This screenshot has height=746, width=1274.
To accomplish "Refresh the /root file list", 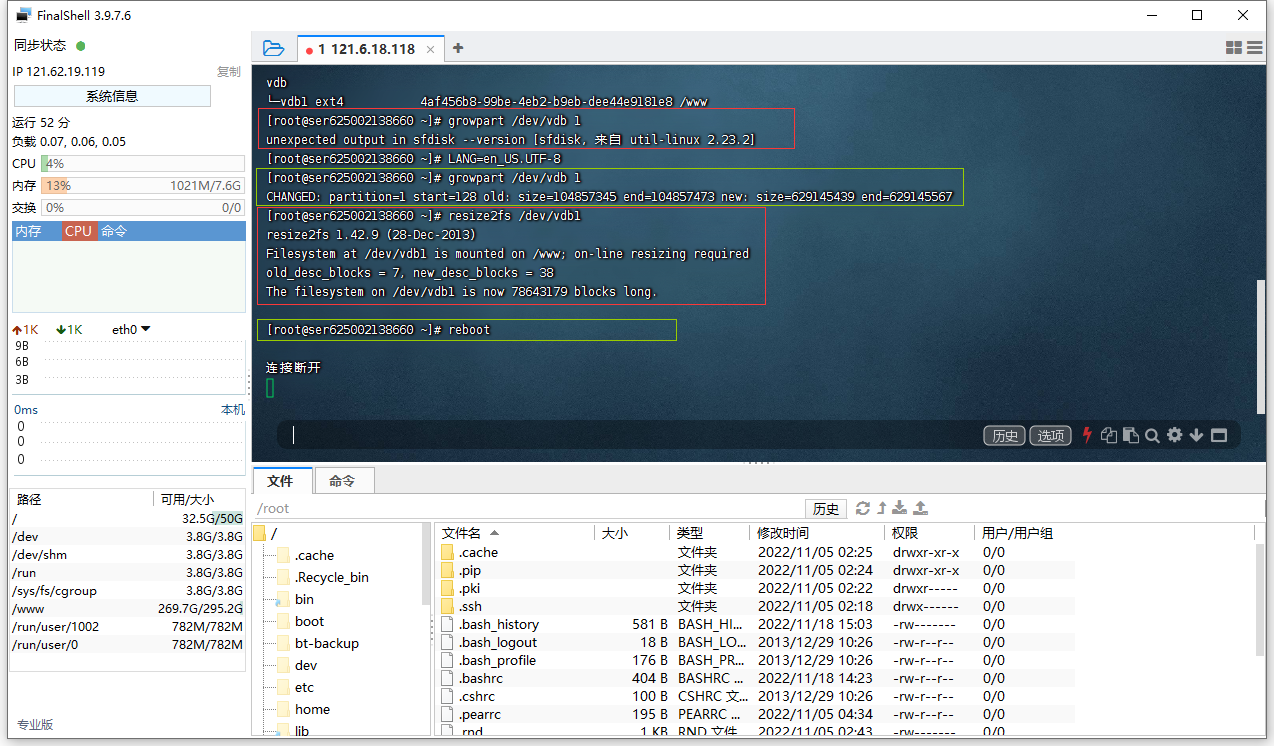I will click(x=862, y=508).
